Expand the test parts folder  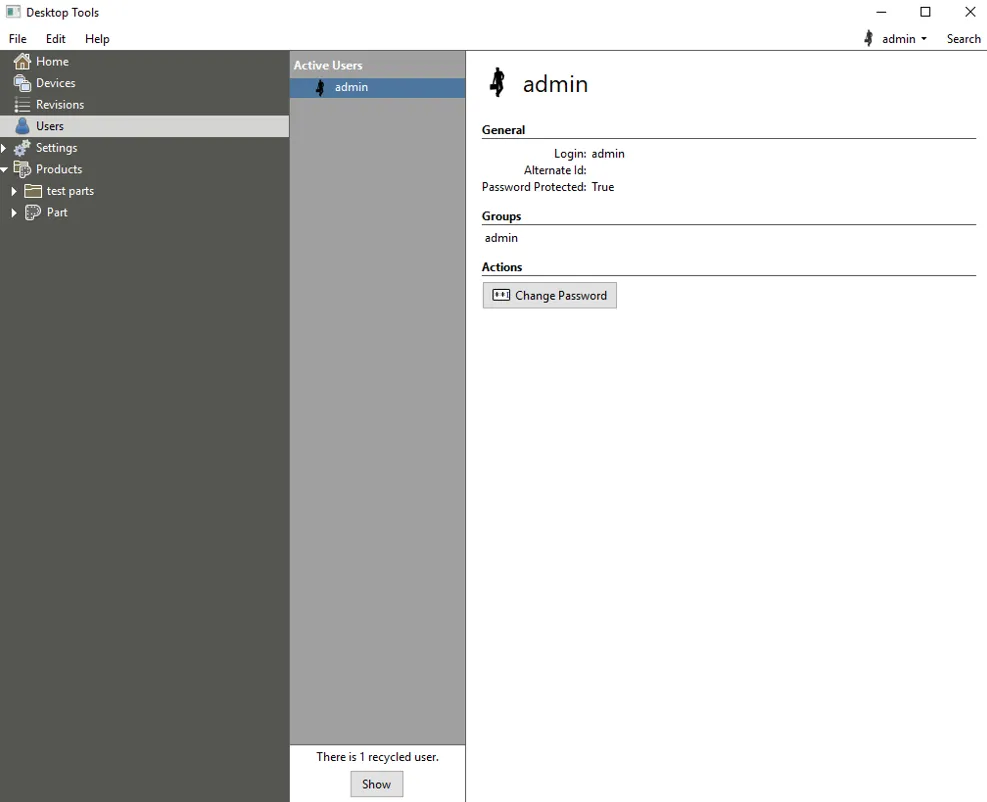click(14, 191)
